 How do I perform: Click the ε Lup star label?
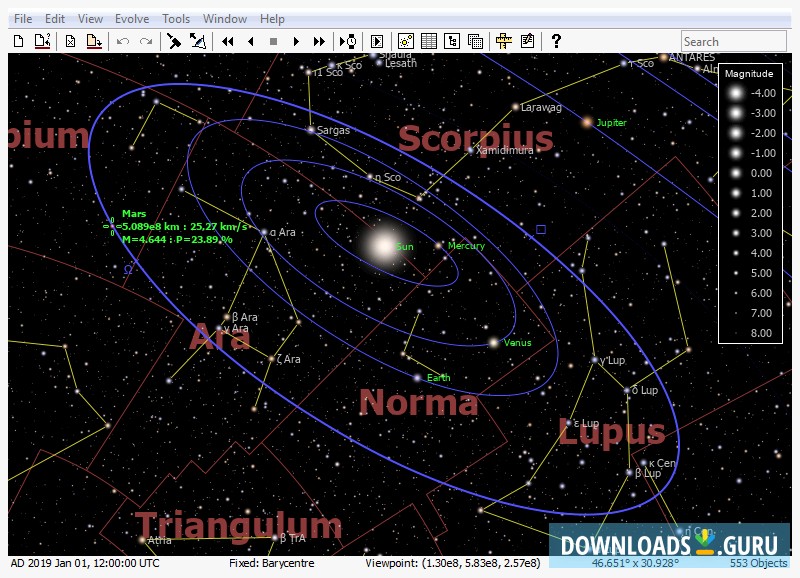(586, 423)
